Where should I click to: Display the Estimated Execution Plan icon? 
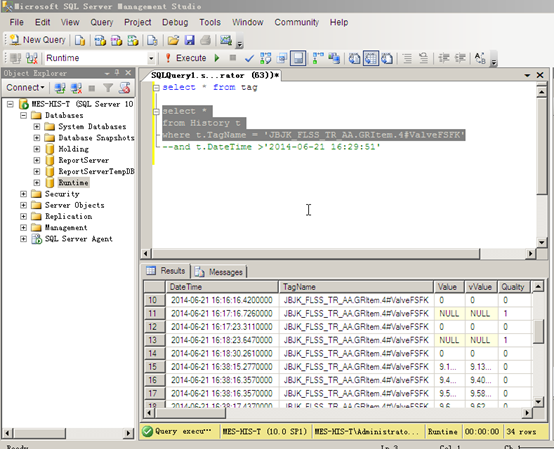(x=265, y=58)
